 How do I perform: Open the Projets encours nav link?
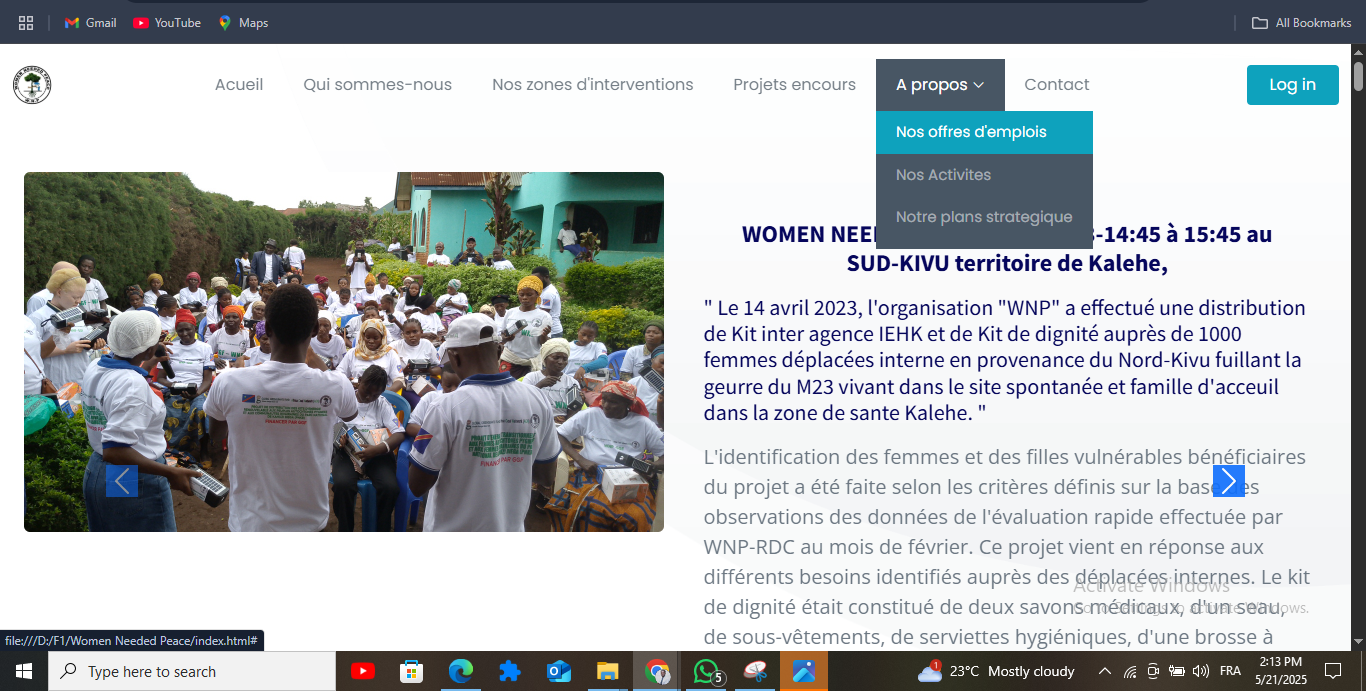[795, 85]
